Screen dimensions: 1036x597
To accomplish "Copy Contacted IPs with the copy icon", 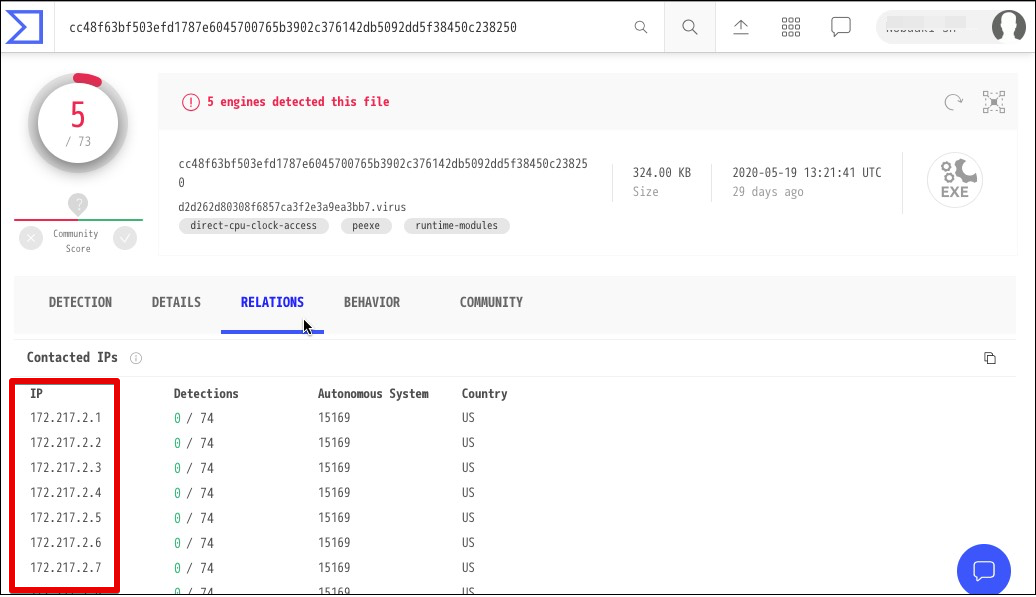I will (x=990, y=358).
